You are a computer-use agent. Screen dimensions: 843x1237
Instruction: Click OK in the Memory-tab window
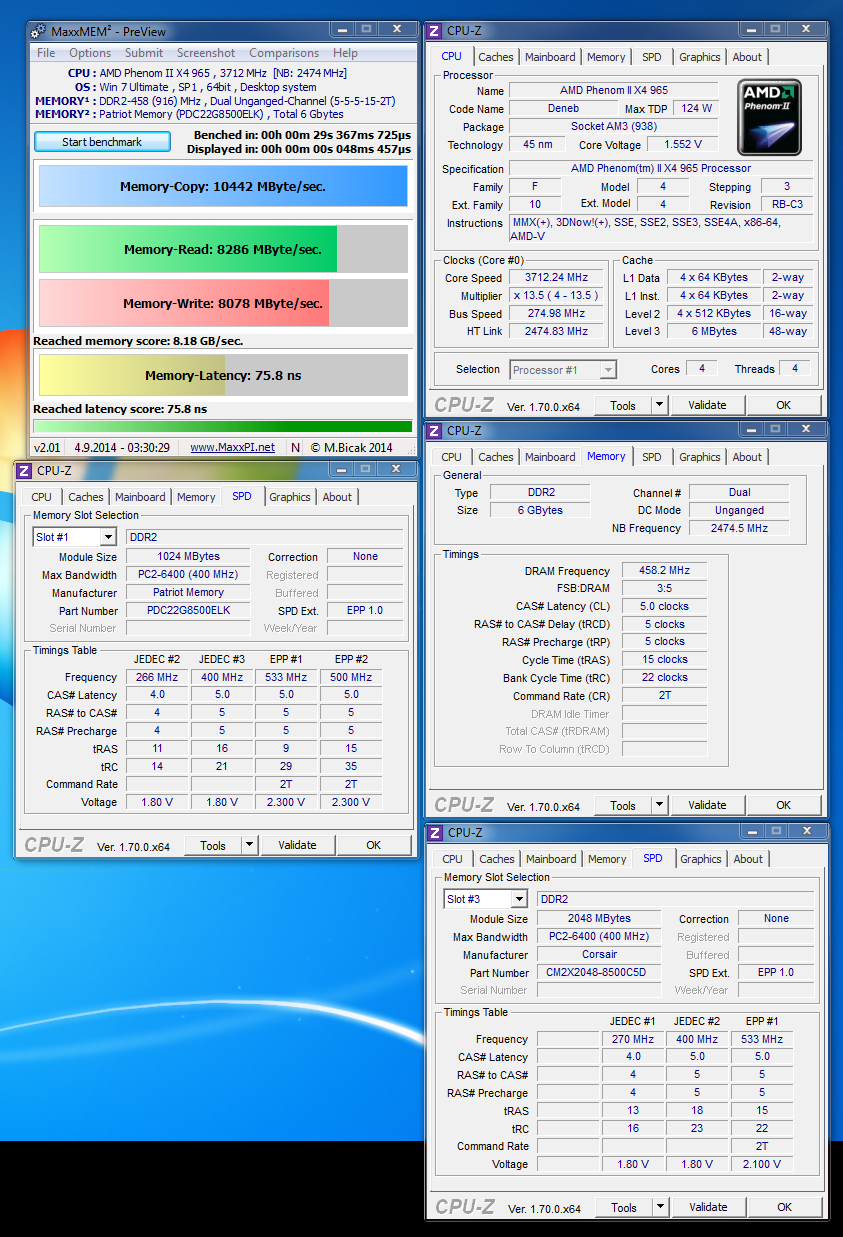[783, 805]
